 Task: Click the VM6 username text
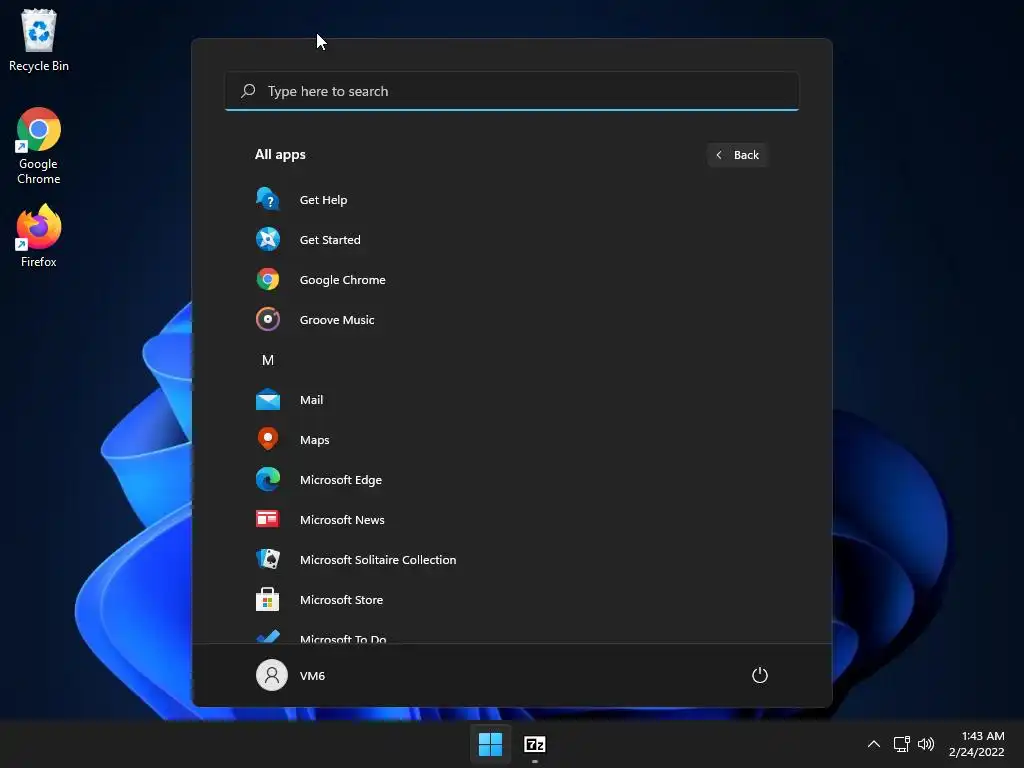pos(312,676)
